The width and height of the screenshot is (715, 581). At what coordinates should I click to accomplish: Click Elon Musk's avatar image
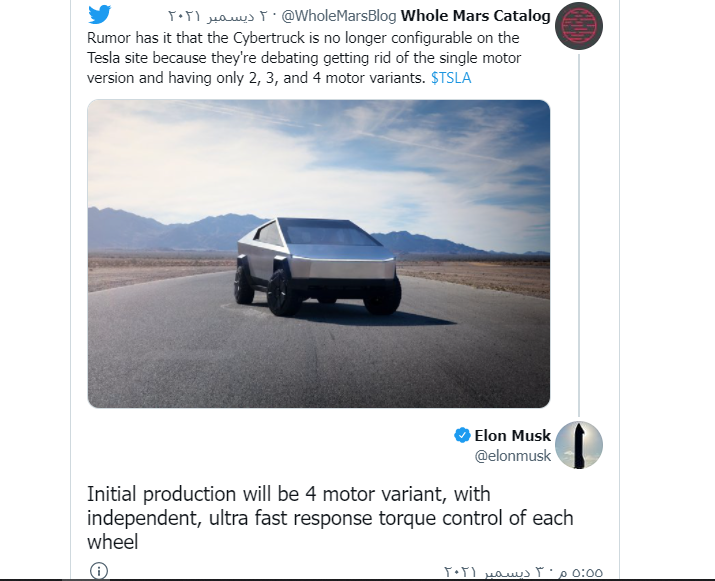point(578,445)
